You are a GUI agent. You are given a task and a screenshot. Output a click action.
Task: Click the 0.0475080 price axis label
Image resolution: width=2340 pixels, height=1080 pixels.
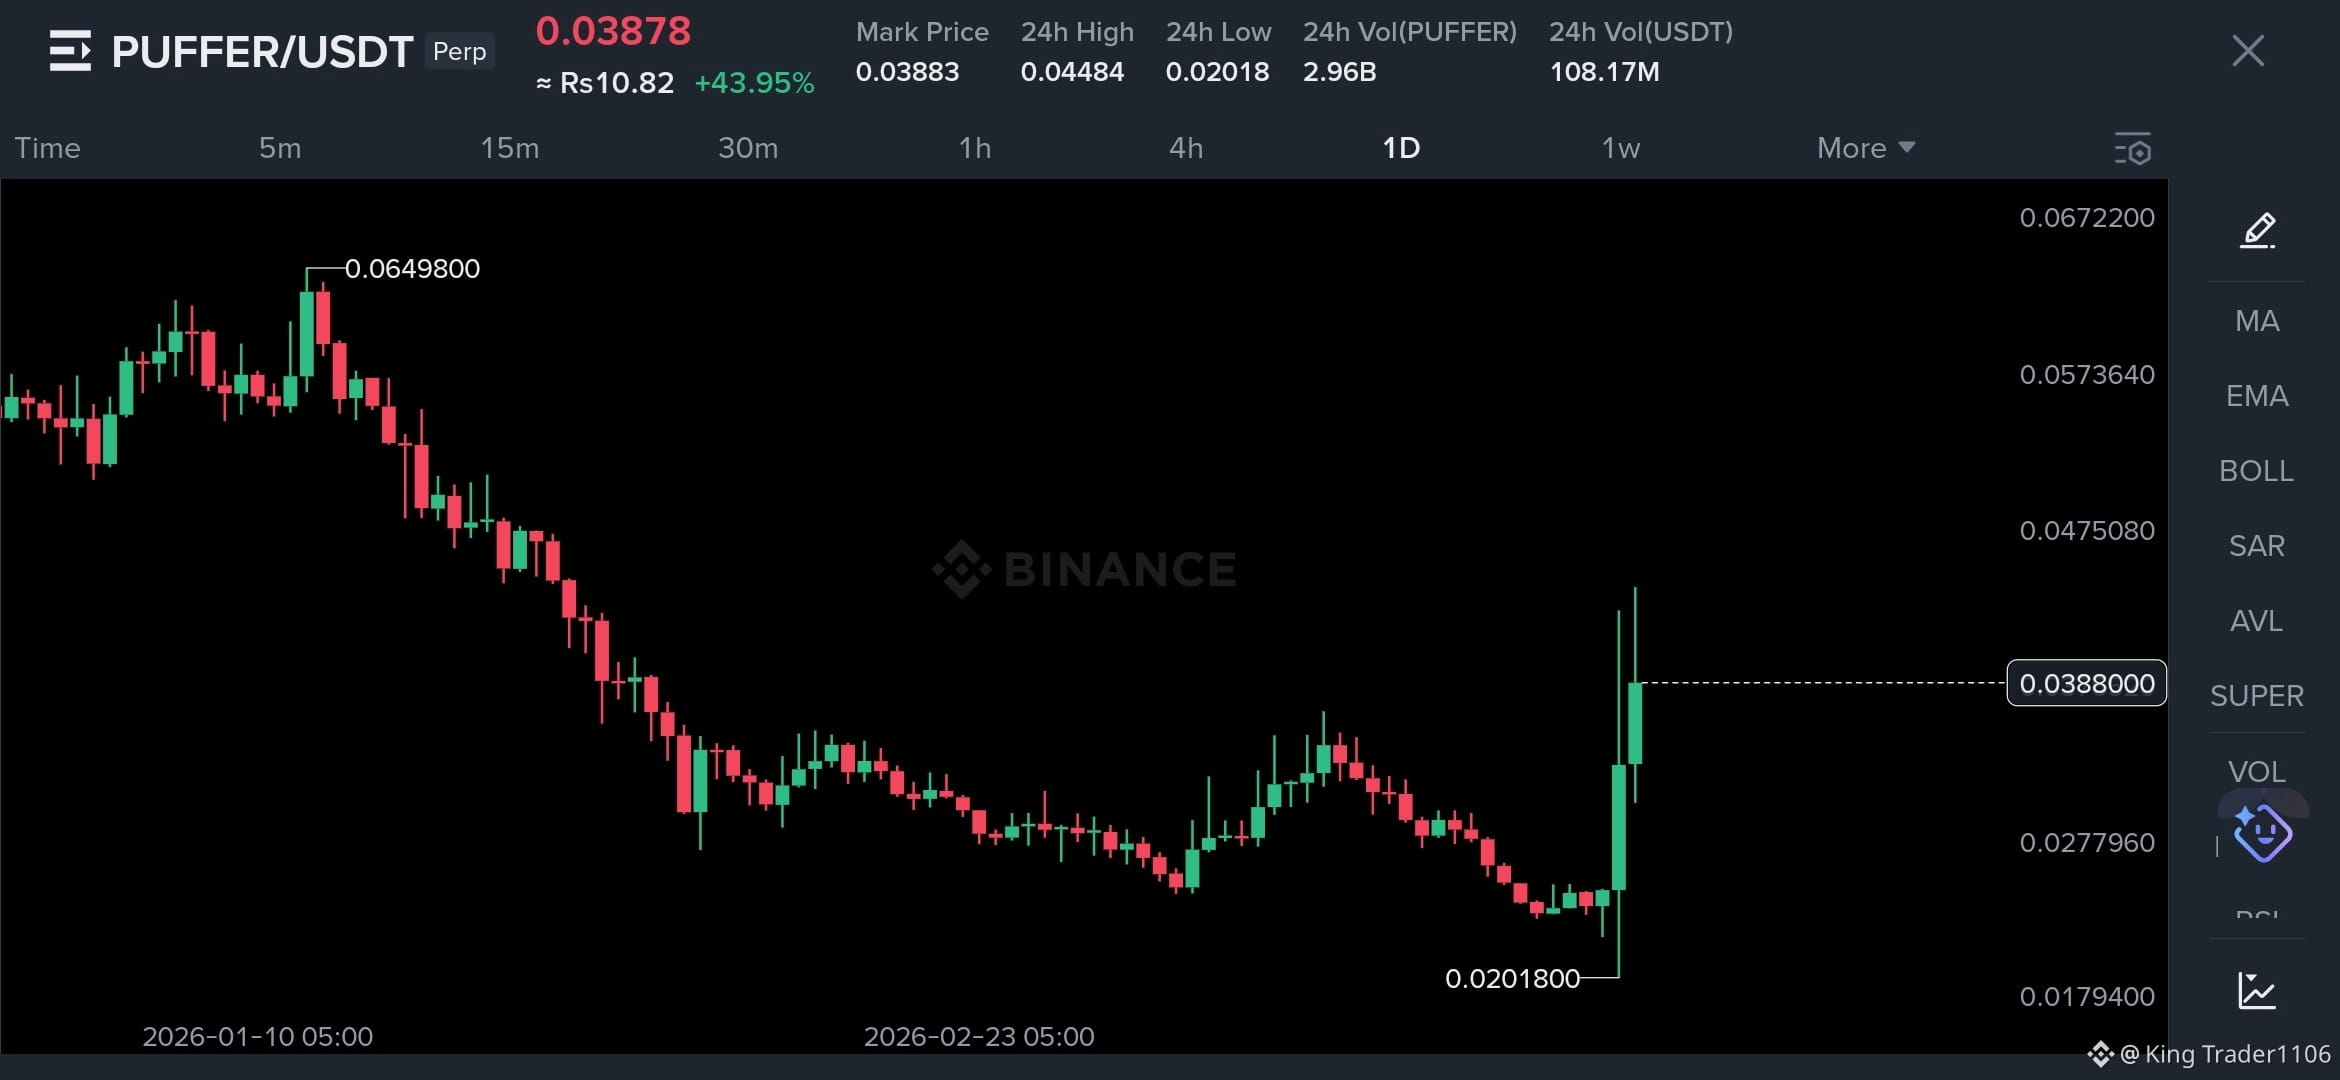2087,531
